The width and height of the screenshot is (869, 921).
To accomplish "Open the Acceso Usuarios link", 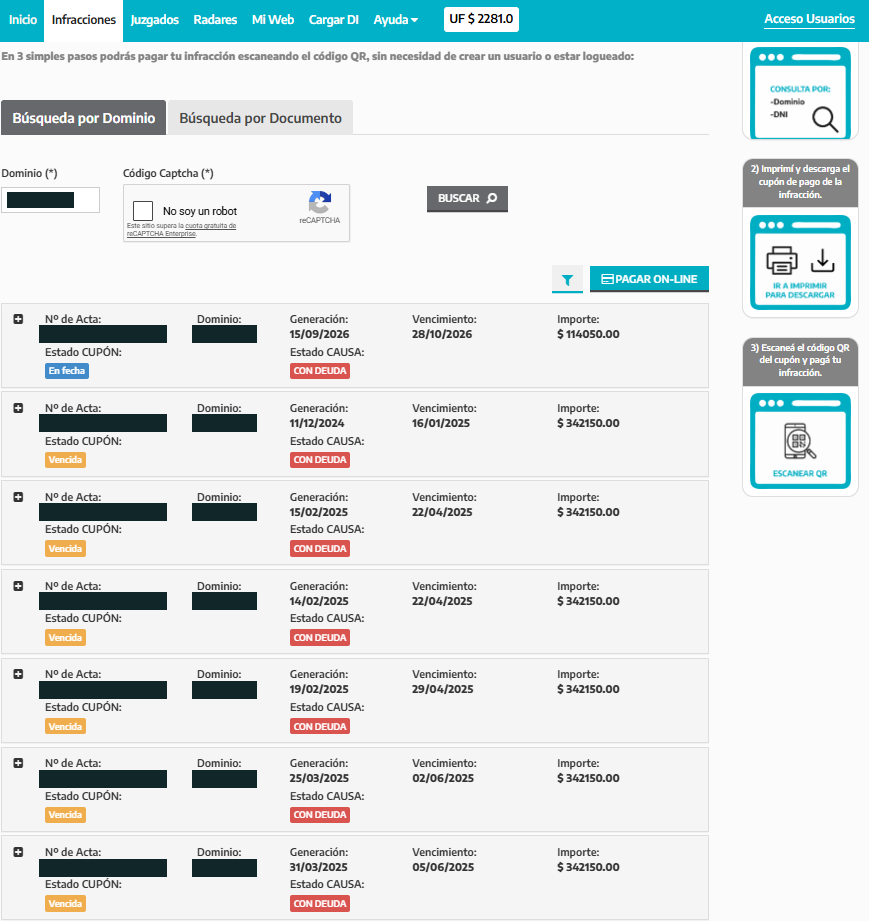I will coord(809,19).
